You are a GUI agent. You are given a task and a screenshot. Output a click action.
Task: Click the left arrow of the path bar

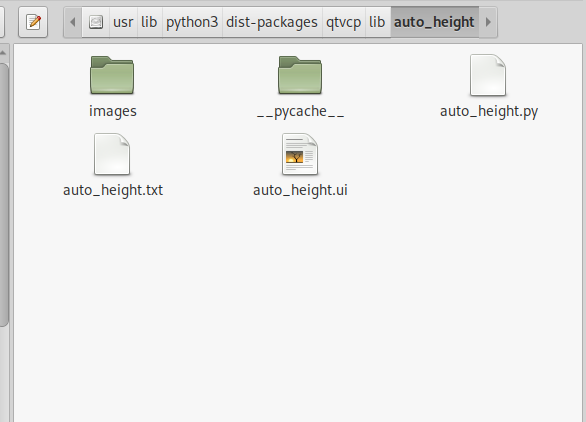pos(73,22)
